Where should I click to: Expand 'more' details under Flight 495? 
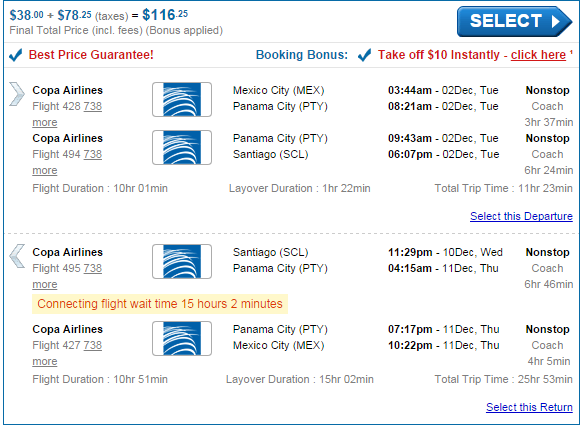(x=45, y=285)
